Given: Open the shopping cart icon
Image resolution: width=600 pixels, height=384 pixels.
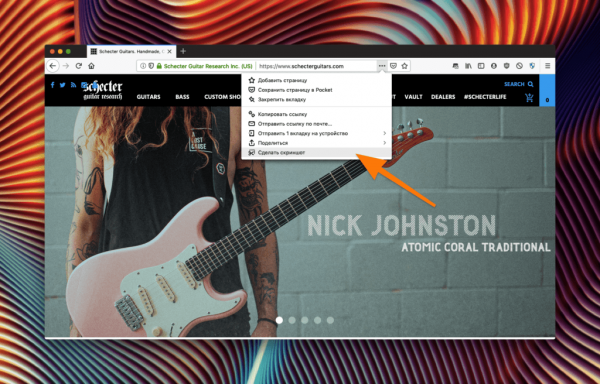Looking at the screenshot, I should (529, 98).
